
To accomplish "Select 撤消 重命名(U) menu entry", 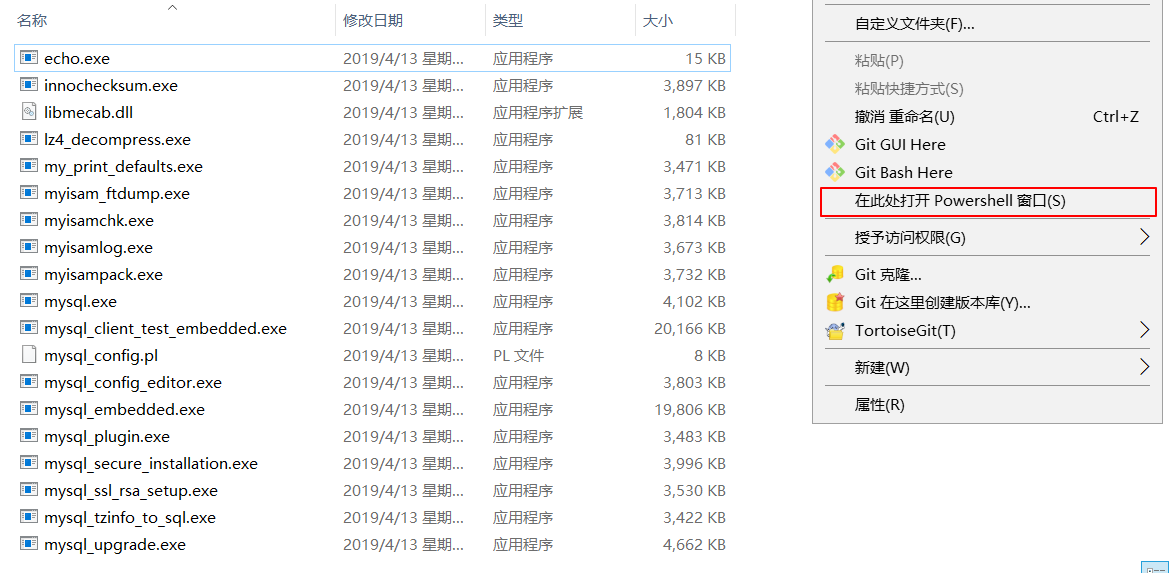I will tap(987, 117).
